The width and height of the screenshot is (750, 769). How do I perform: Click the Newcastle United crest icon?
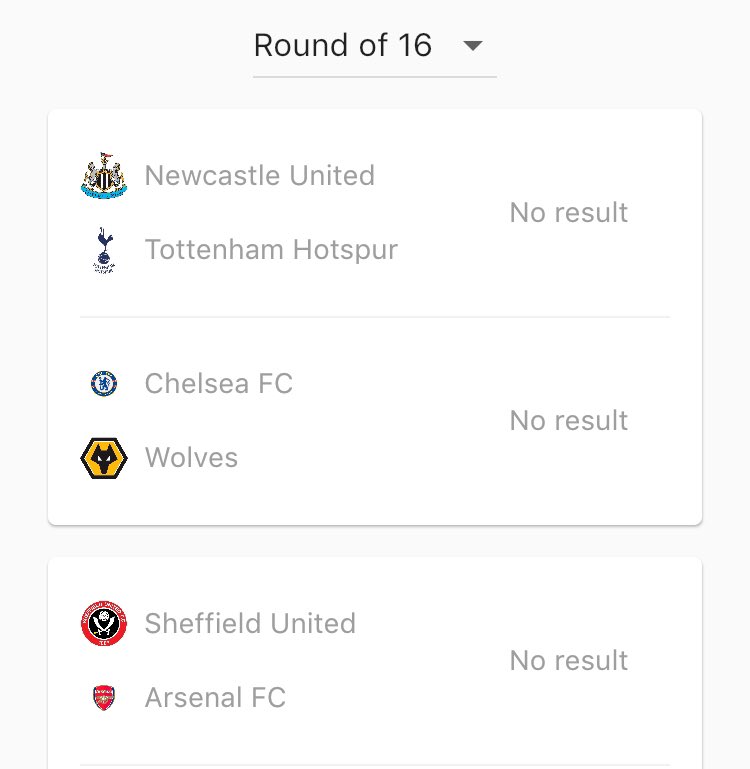(104, 176)
